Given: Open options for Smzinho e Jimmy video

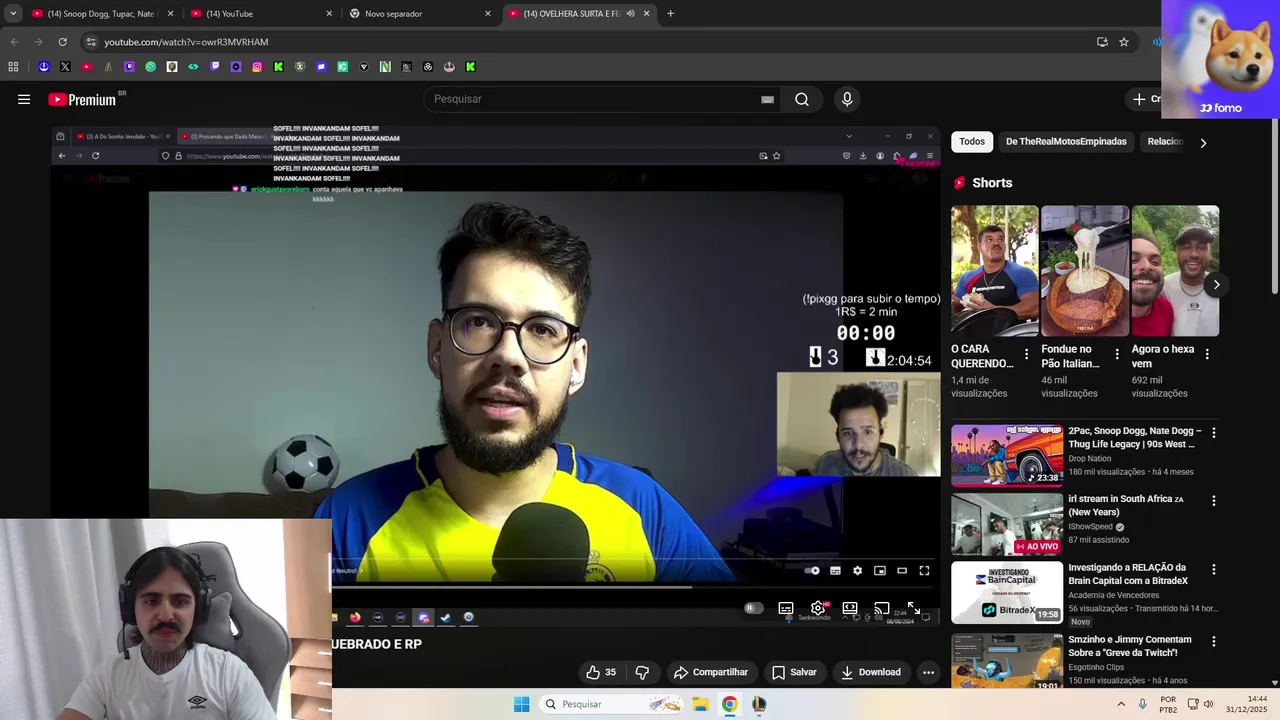Looking at the screenshot, I should coord(1214,642).
